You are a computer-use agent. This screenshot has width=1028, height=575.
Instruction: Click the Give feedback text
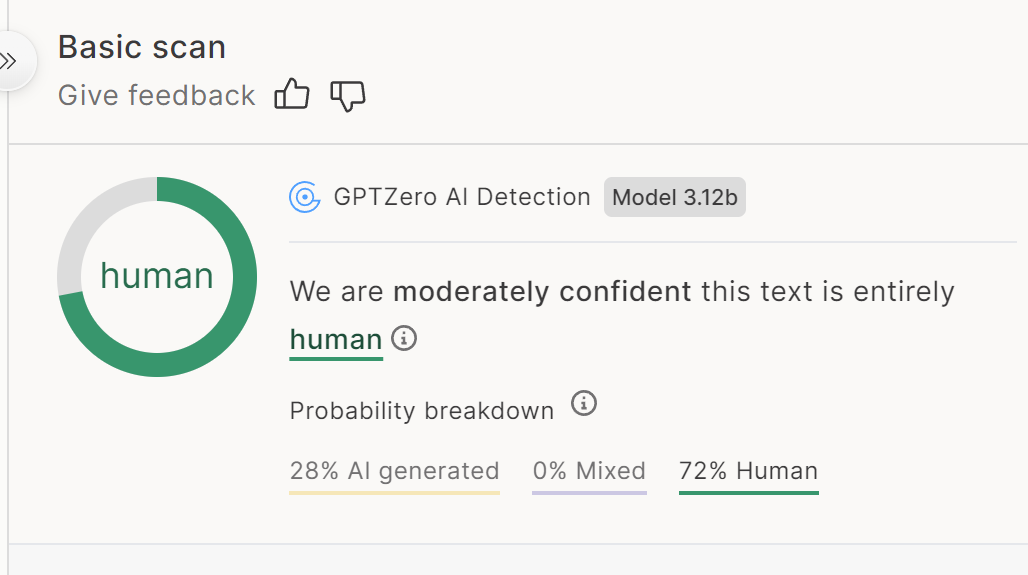click(157, 95)
